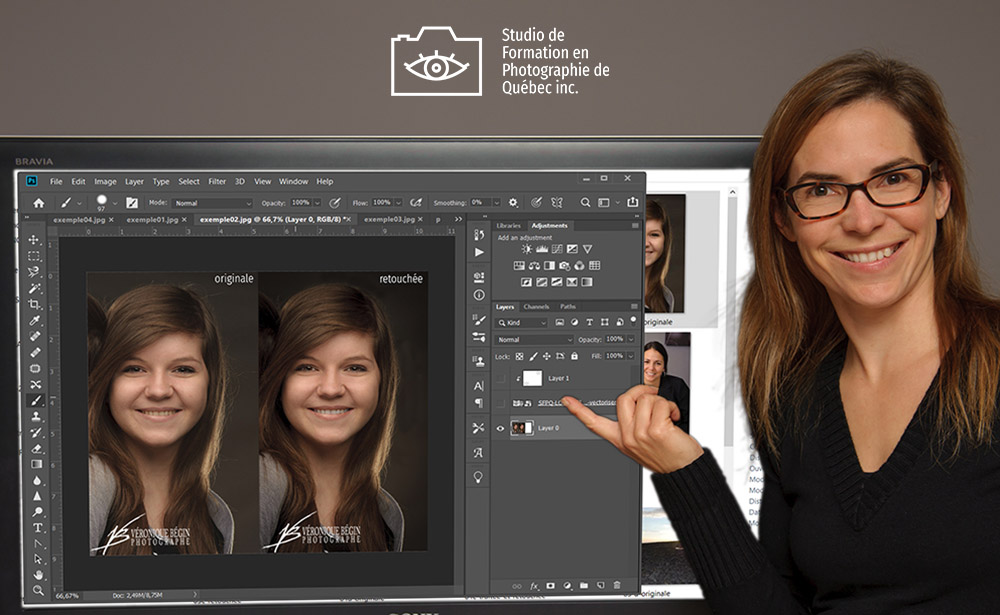Open the Actions panel play icon
The image size is (1000, 615).
coord(479,252)
